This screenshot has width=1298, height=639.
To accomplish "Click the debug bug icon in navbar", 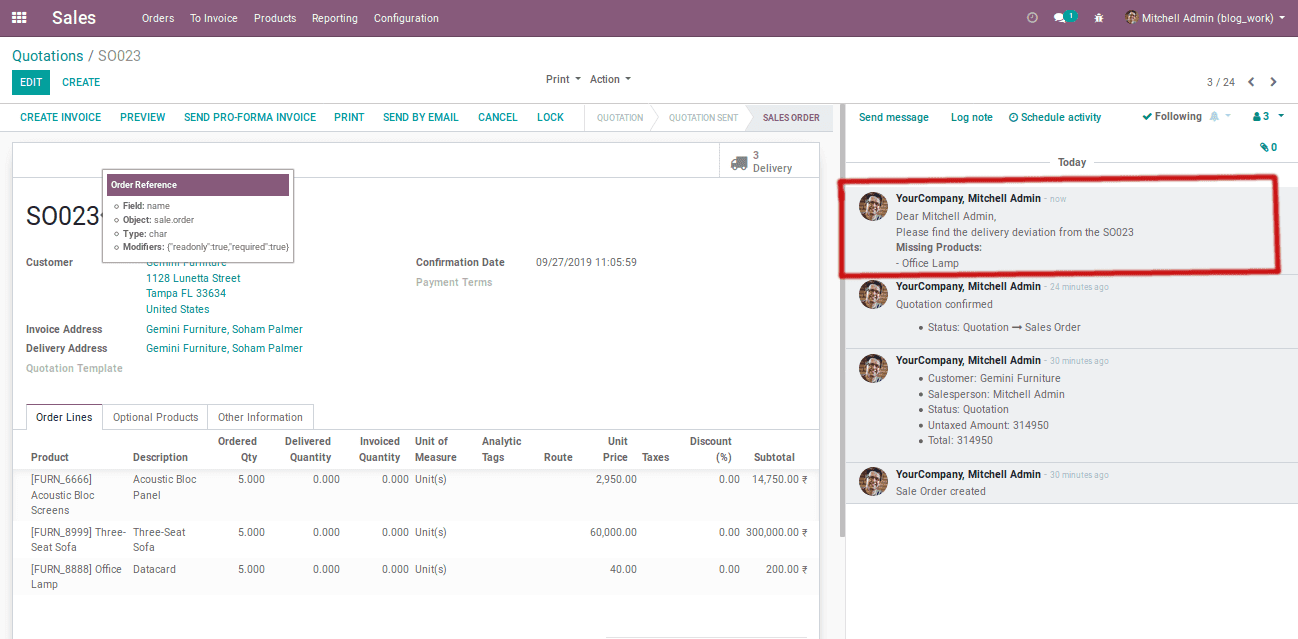I will pos(1099,18).
